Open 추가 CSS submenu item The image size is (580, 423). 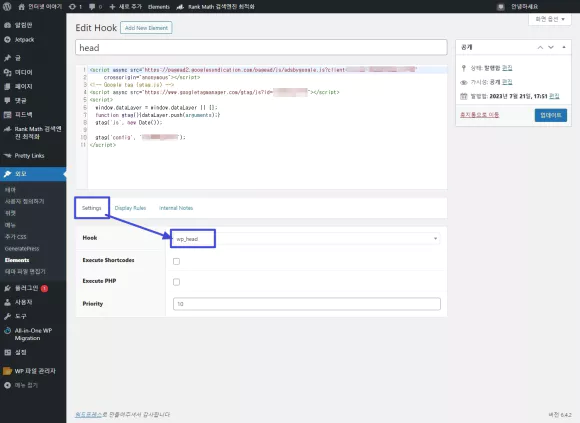click(x=16, y=237)
